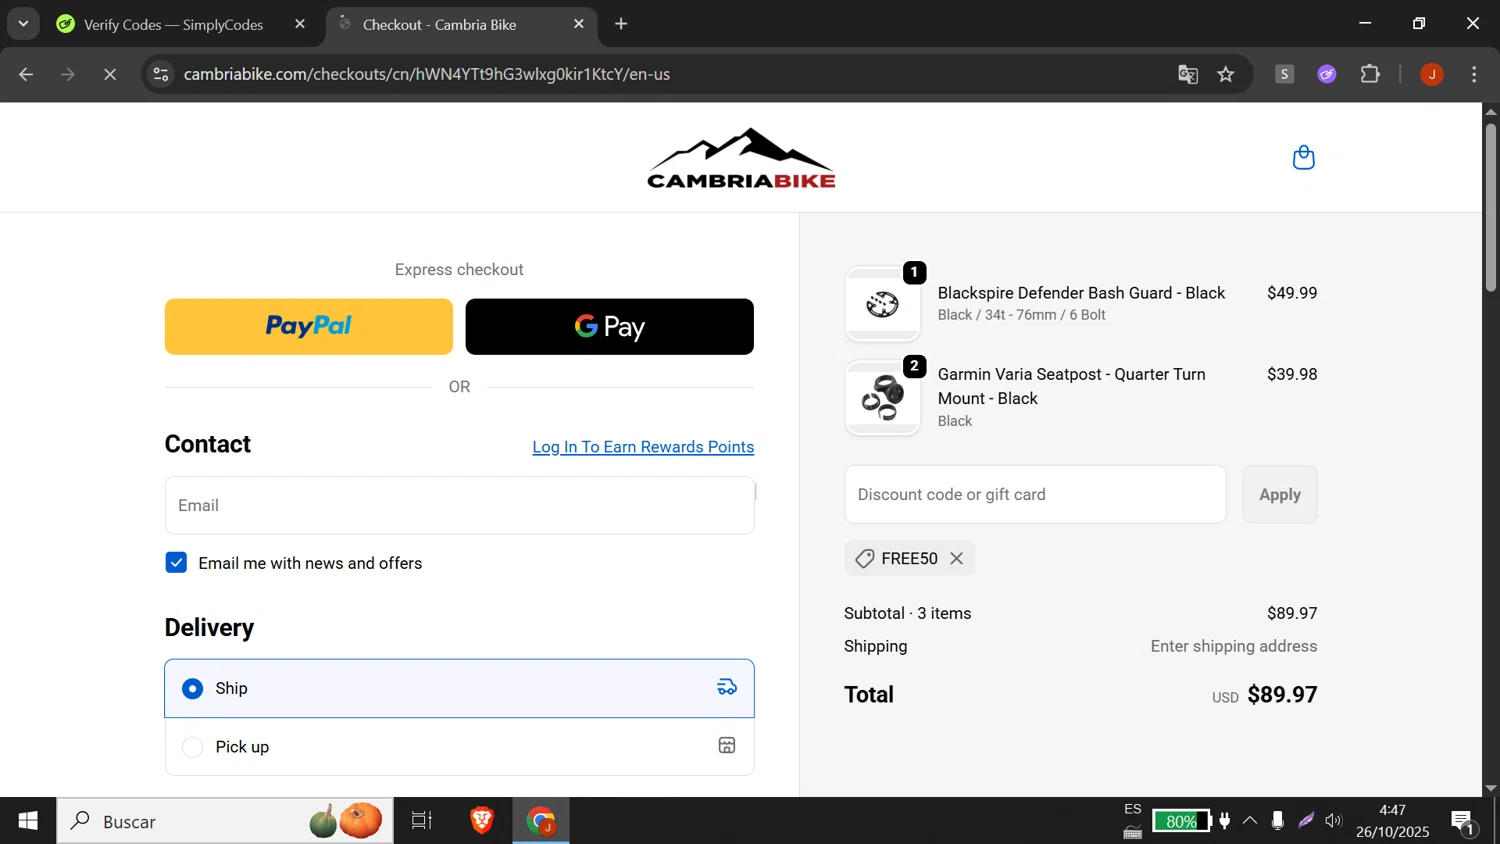The image size is (1500, 844).
Task: Click the FREE50 discount tag
Action: pos(909,559)
